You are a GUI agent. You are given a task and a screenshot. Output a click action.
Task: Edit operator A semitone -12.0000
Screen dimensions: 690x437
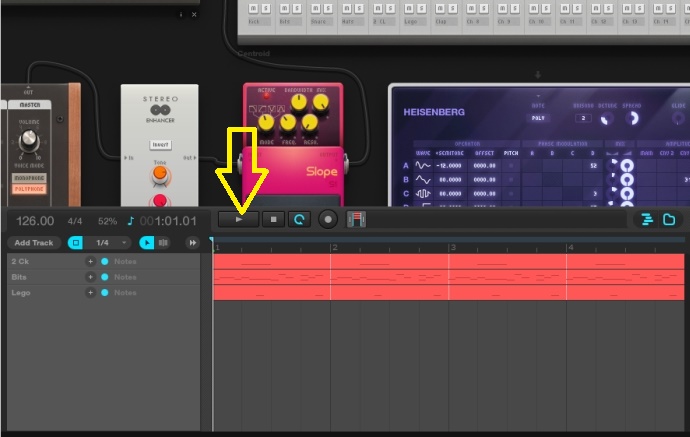tap(449, 166)
